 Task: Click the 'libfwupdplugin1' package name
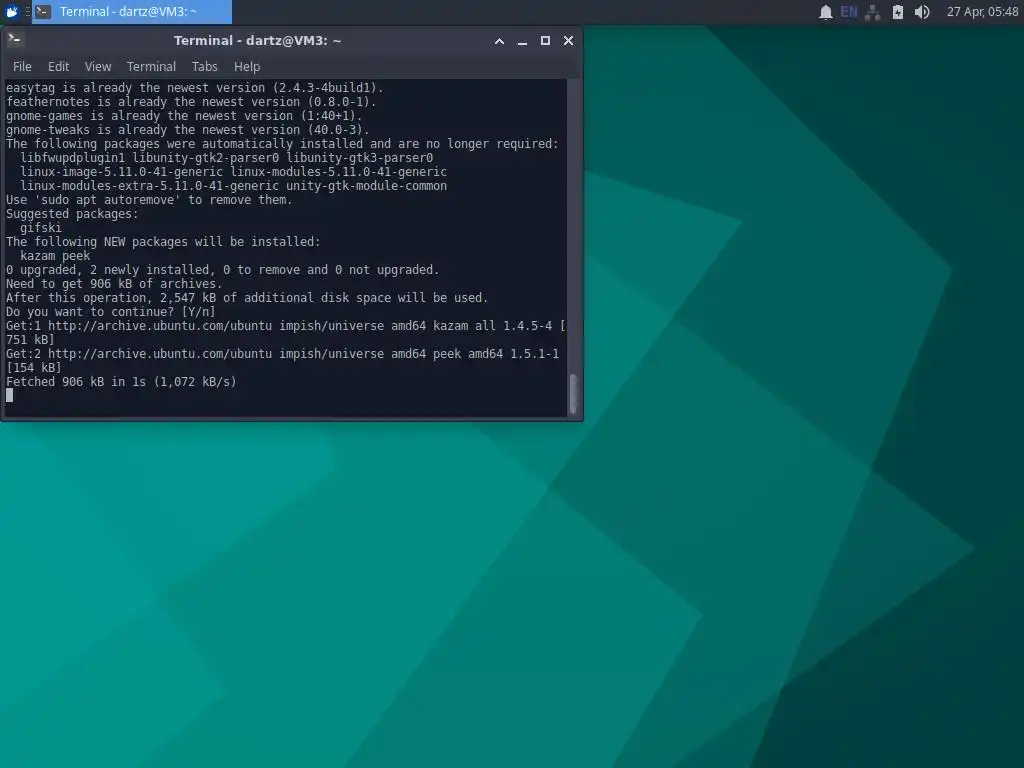[72, 157]
